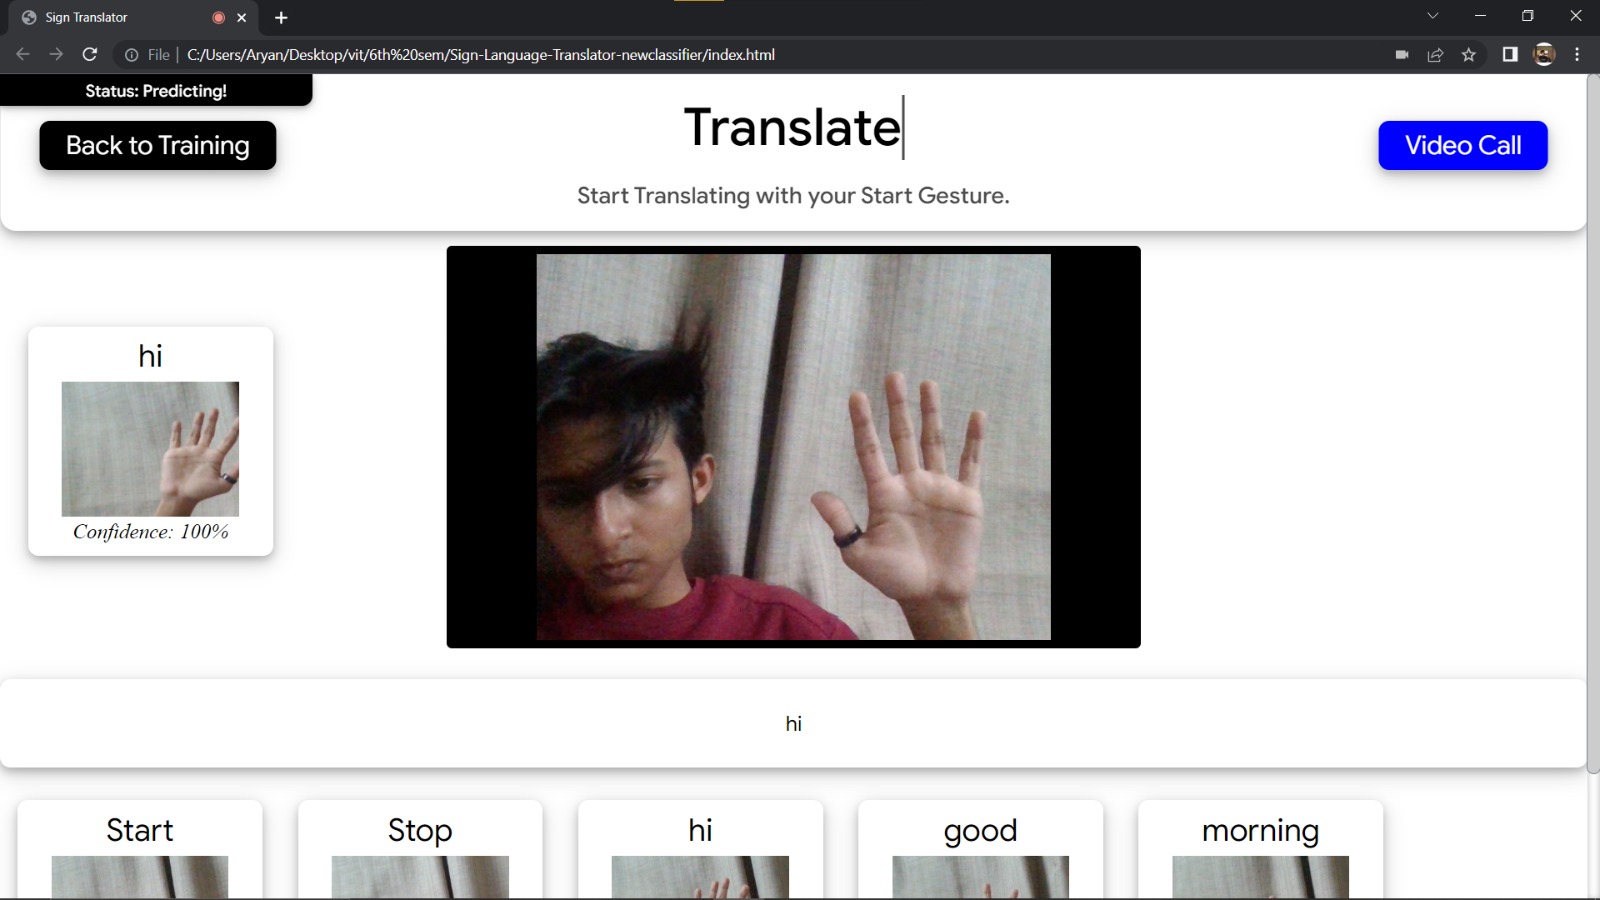1600x900 pixels.
Task: Click the Status: Predicting! indicator
Action: click(156, 90)
